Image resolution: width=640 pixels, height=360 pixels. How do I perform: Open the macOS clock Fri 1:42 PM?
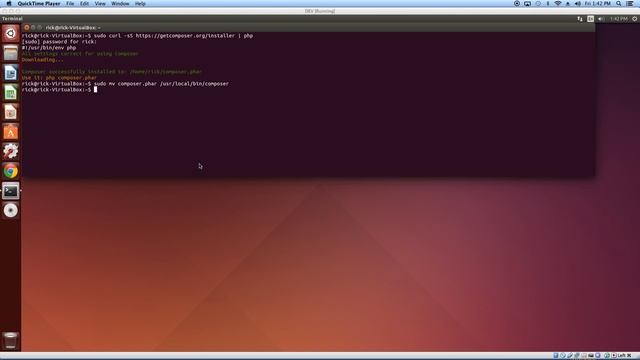(598, 3)
